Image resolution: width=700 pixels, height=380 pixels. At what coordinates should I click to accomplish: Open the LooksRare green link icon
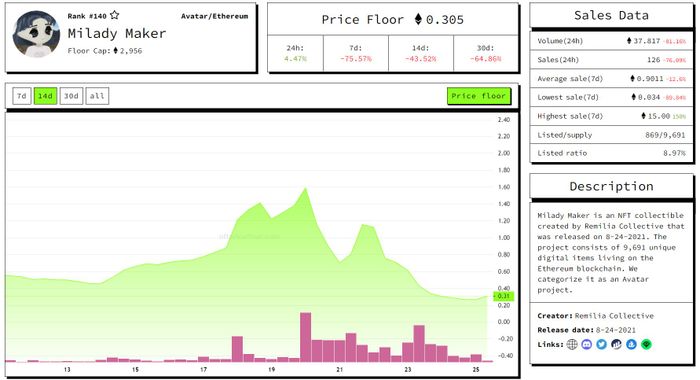[x=646, y=344]
